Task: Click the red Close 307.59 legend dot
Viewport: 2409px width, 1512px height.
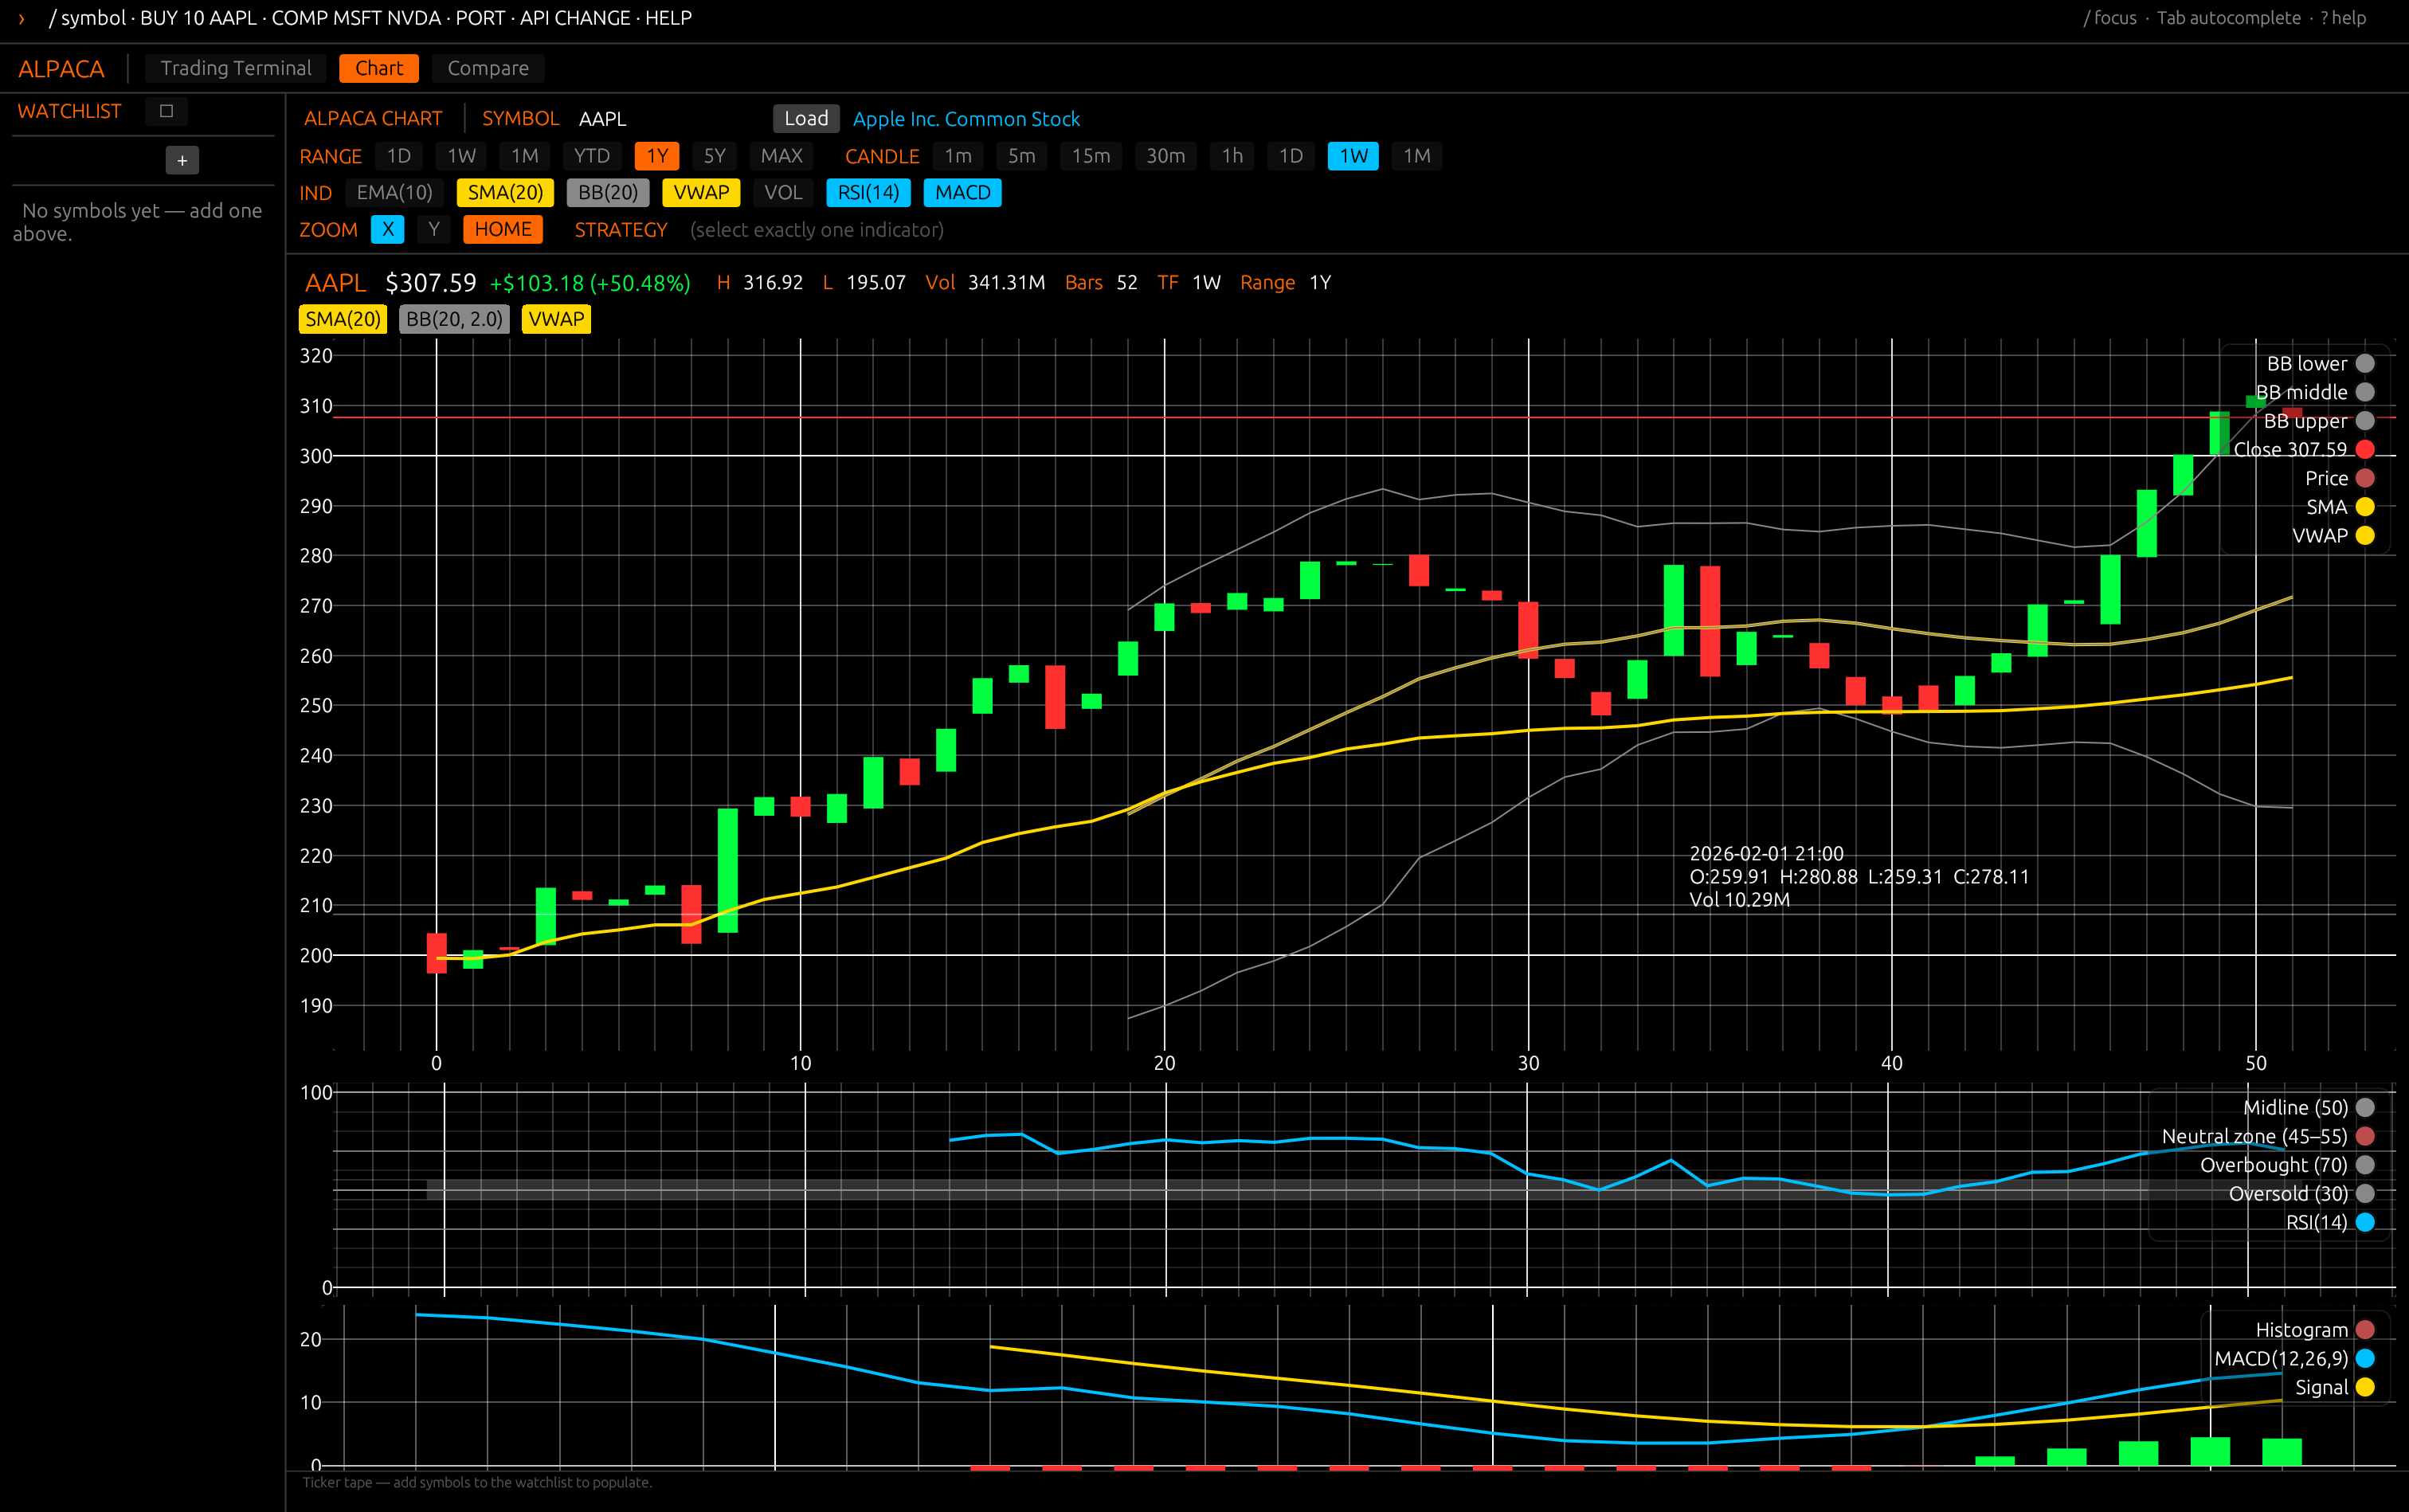Action: [x=2365, y=449]
